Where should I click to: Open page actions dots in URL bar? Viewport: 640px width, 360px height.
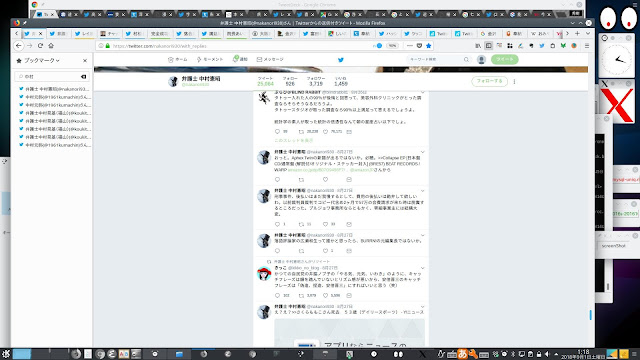(410, 46)
